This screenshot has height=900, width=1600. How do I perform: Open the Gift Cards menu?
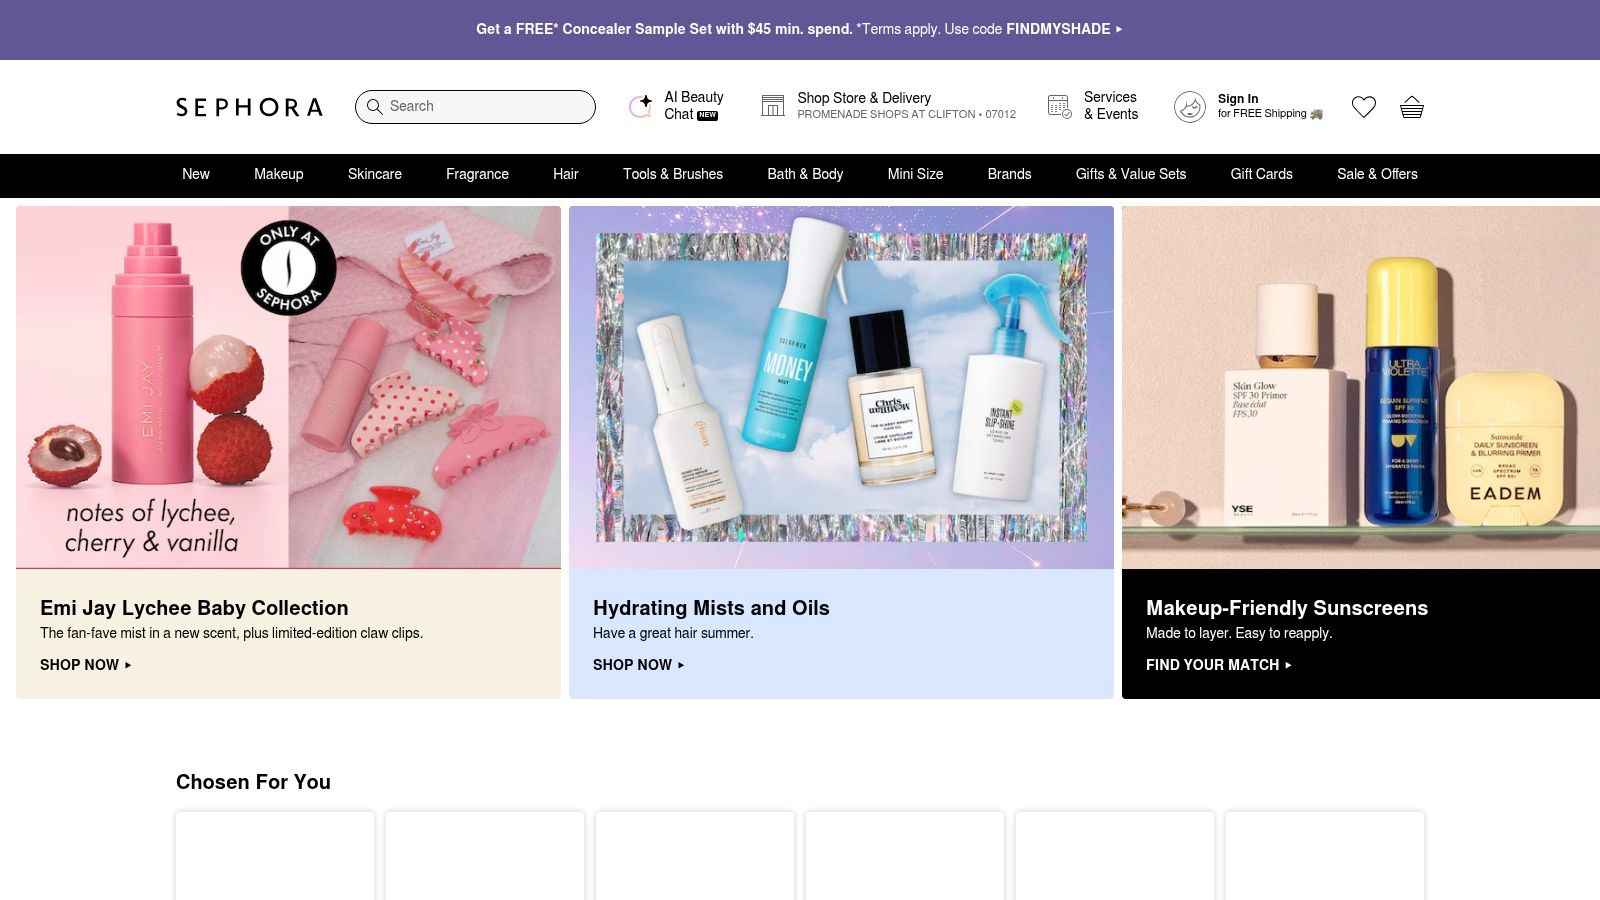pyautogui.click(x=1262, y=174)
